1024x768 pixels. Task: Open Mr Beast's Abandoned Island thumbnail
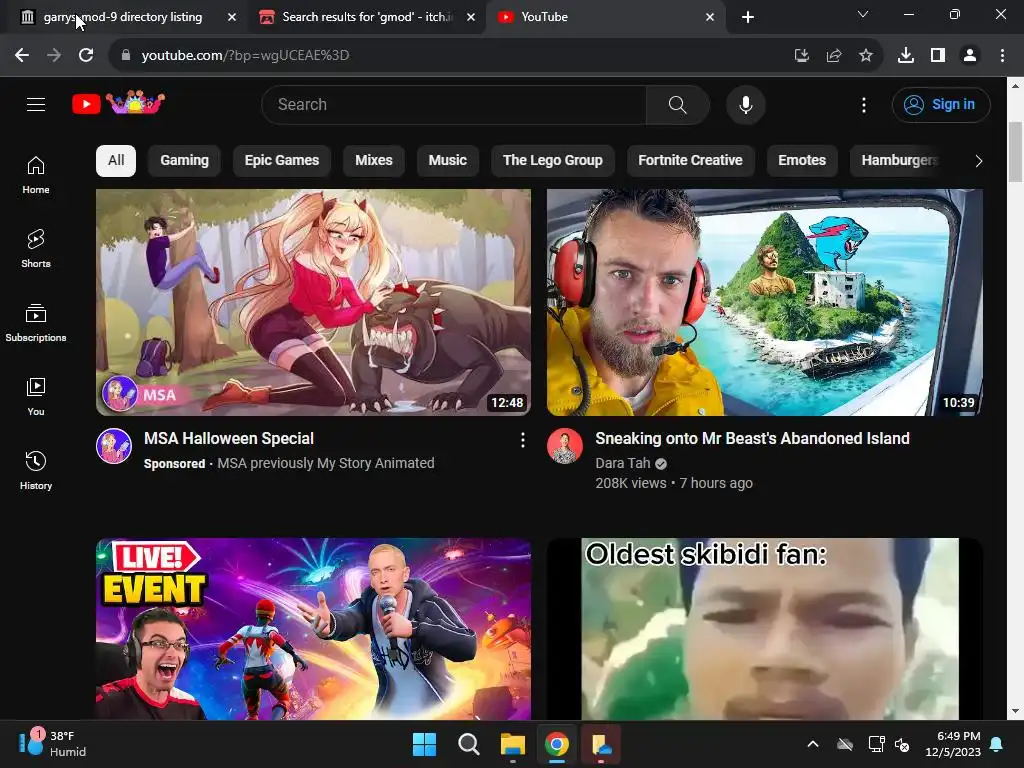[765, 302]
